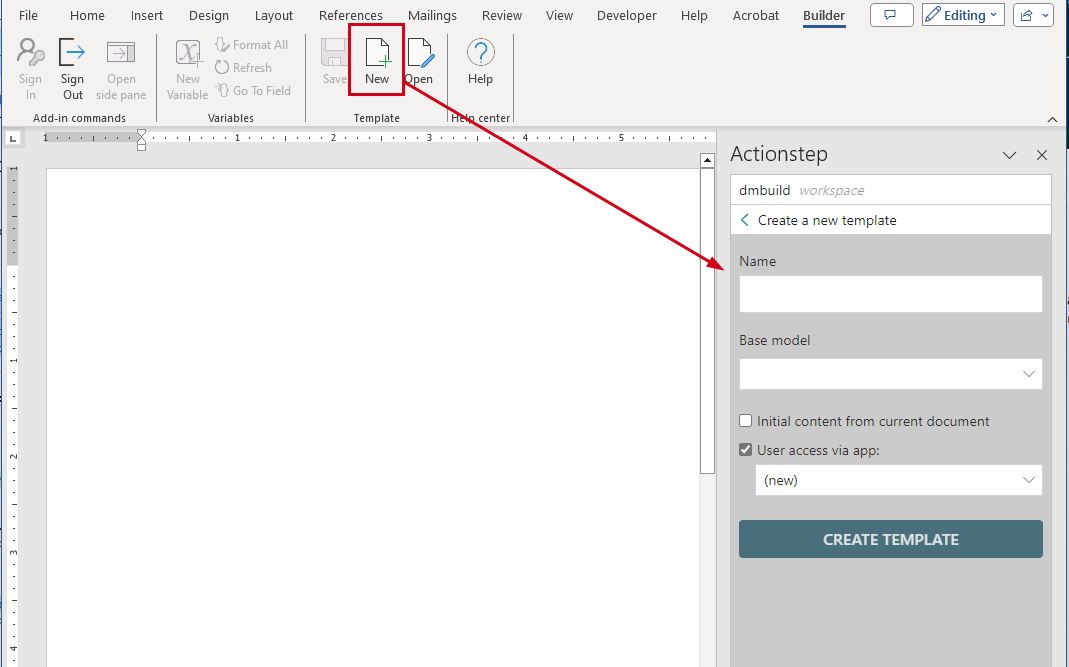Select Go To Field

click(x=253, y=90)
